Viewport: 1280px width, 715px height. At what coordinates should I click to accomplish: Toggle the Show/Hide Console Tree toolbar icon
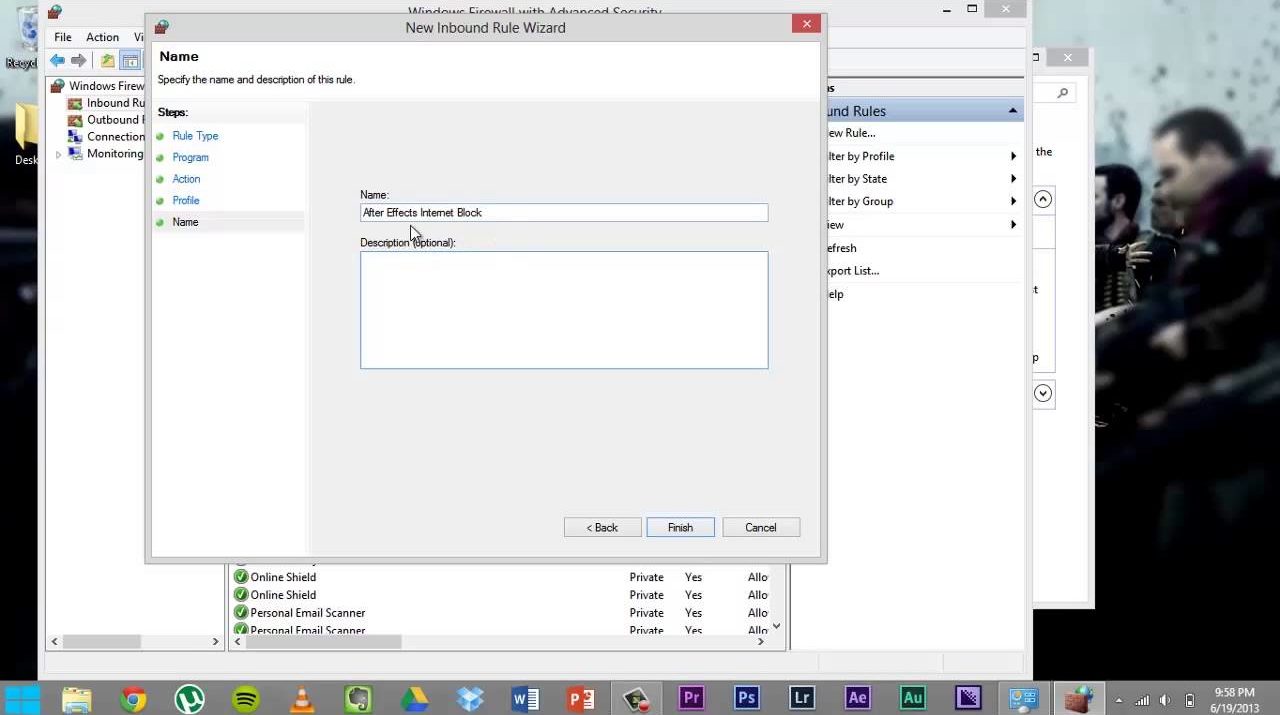coord(129,61)
